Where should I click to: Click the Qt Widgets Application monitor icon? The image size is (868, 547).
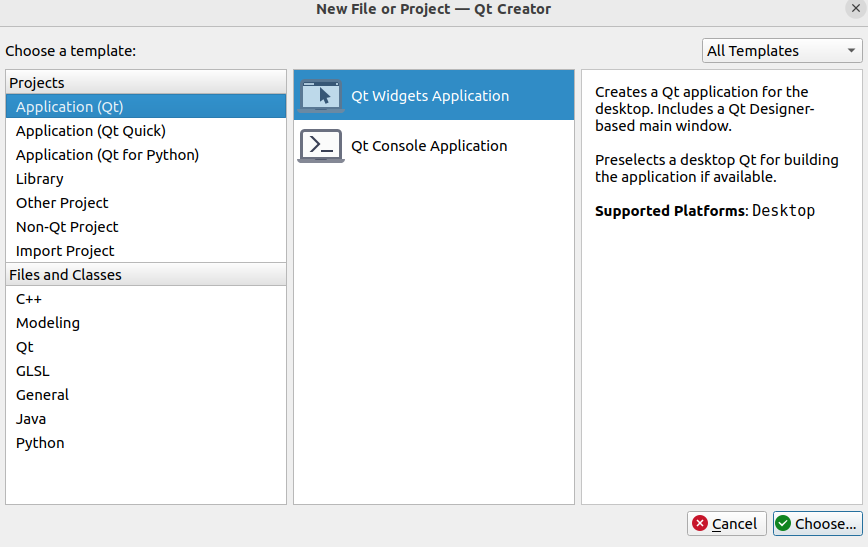click(321, 96)
